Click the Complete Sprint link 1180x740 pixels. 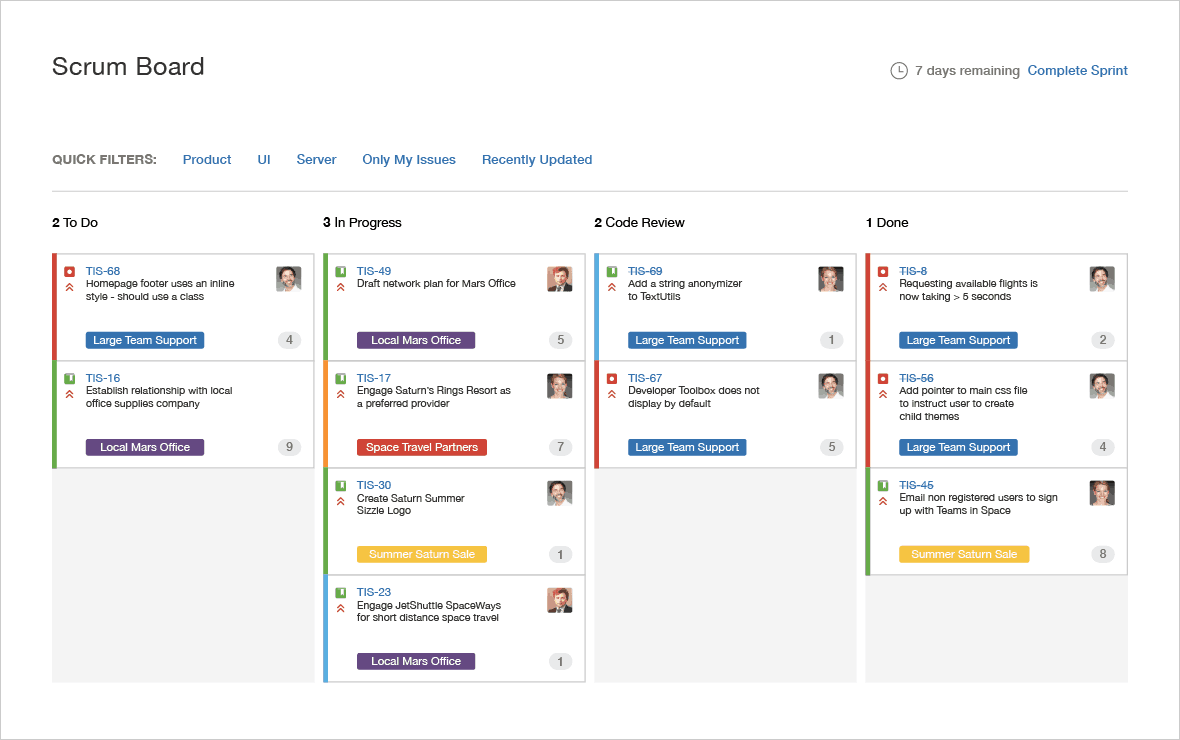tap(1077, 71)
